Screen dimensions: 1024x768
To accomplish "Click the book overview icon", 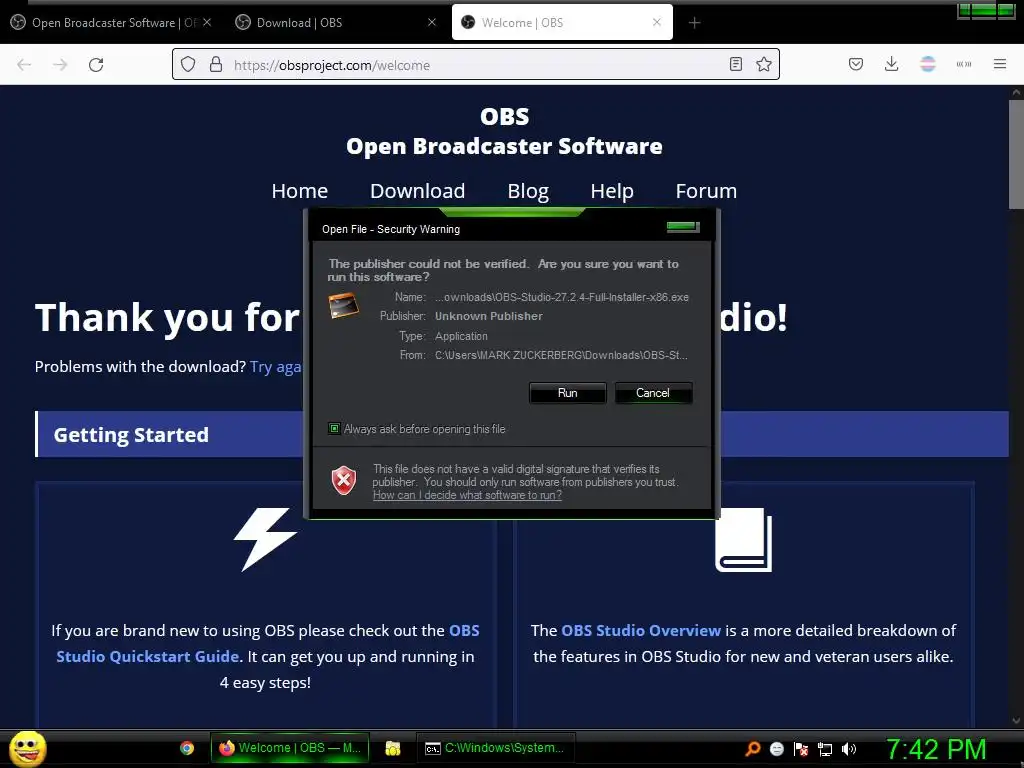I will pyautogui.click(x=744, y=539).
